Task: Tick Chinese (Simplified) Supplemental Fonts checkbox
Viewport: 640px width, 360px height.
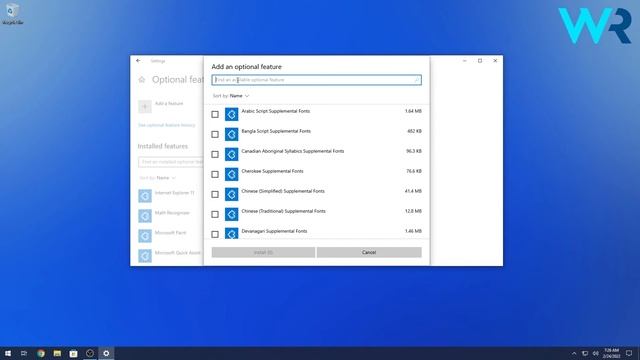Action: tap(215, 194)
